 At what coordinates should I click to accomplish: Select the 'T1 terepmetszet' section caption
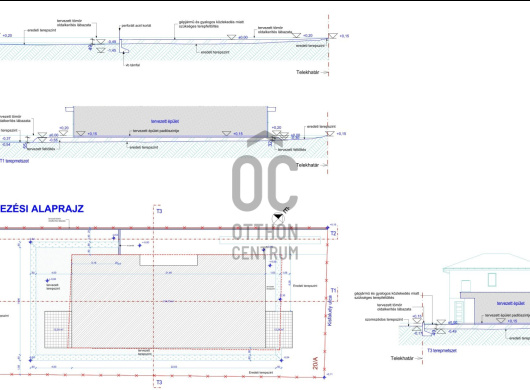15,161
